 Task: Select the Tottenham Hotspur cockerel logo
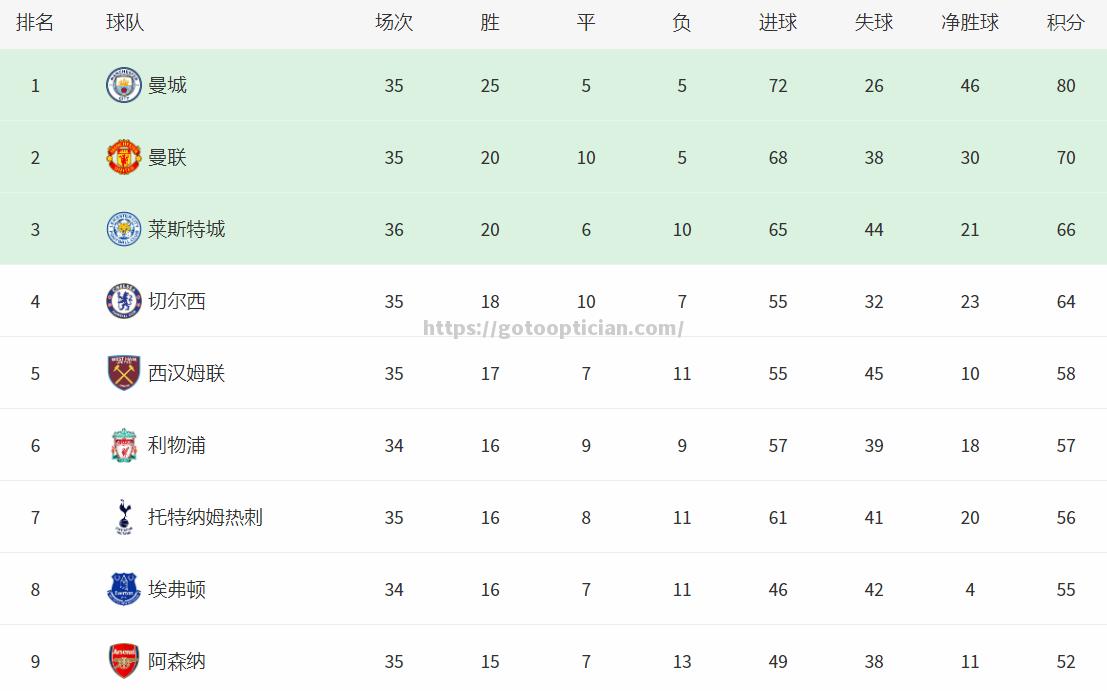pyautogui.click(x=124, y=517)
